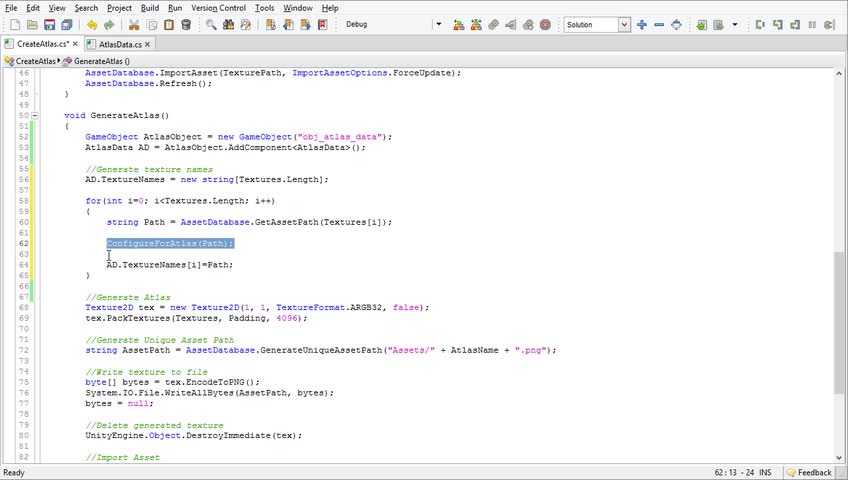Switch to the AtlasData.cs tab

[120, 44]
